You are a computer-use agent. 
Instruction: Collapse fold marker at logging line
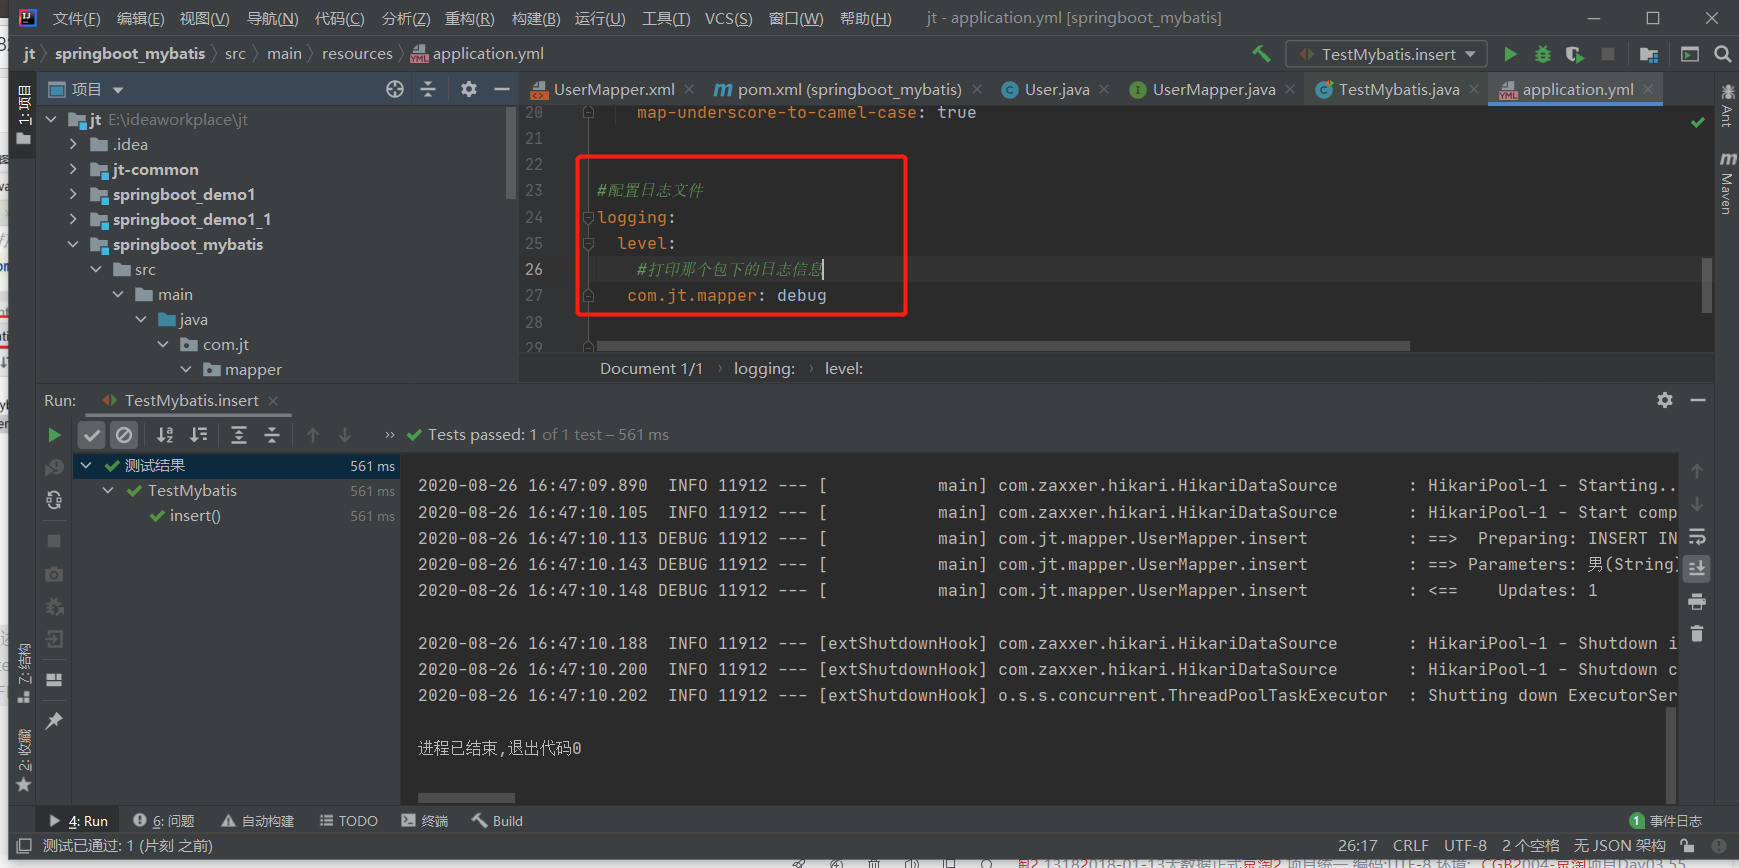[x=588, y=218]
